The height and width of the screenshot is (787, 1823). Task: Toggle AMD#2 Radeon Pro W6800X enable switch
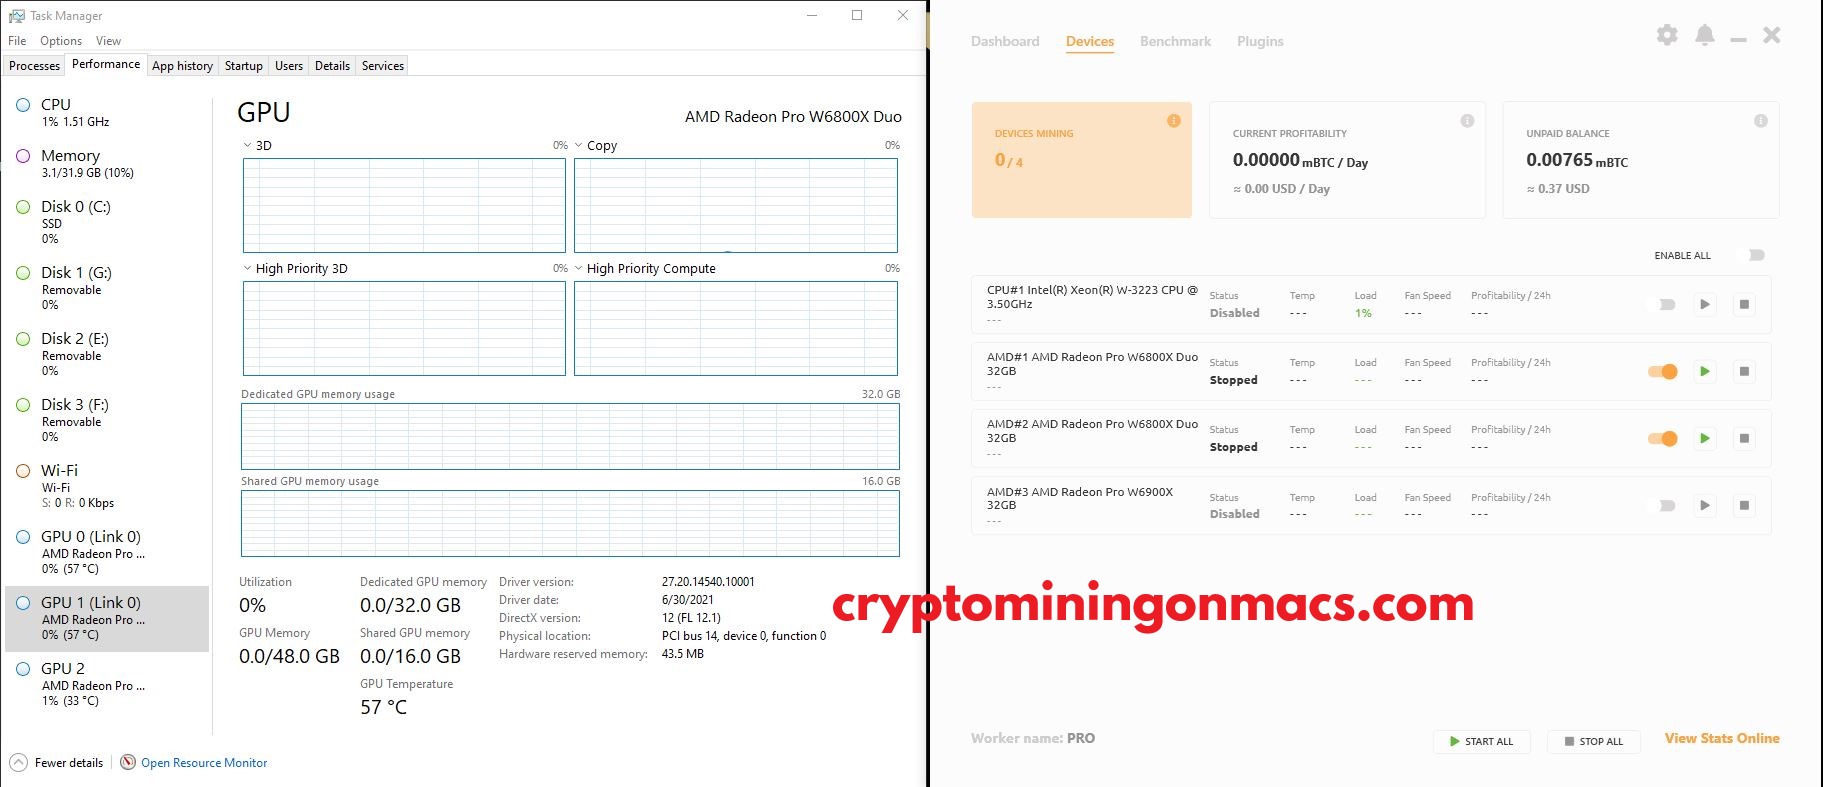click(x=1663, y=438)
